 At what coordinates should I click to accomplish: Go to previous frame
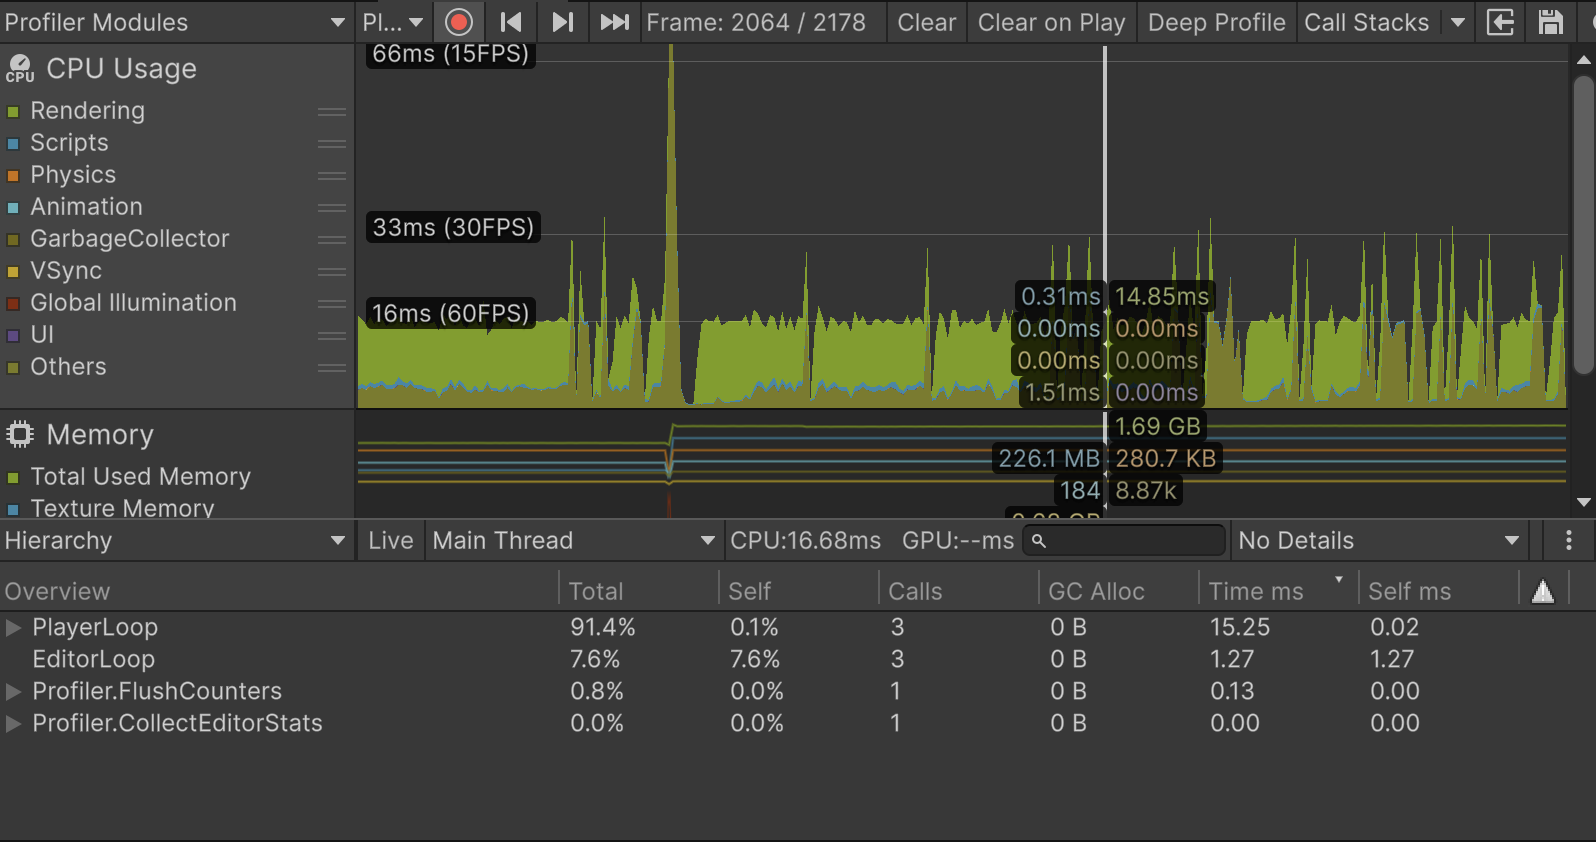(x=511, y=22)
